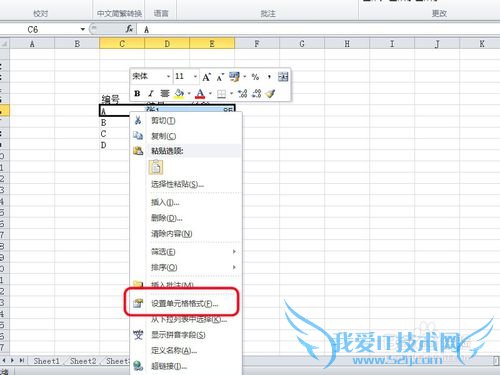The width and height of the screenshot is (500, 375).
Task: Select column H header
Action: [347, 44]
